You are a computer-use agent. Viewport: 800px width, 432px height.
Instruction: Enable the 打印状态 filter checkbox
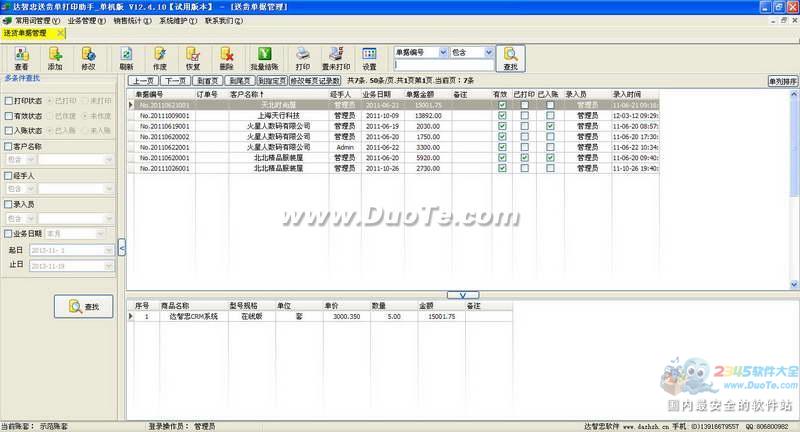[x=9, y=101]
